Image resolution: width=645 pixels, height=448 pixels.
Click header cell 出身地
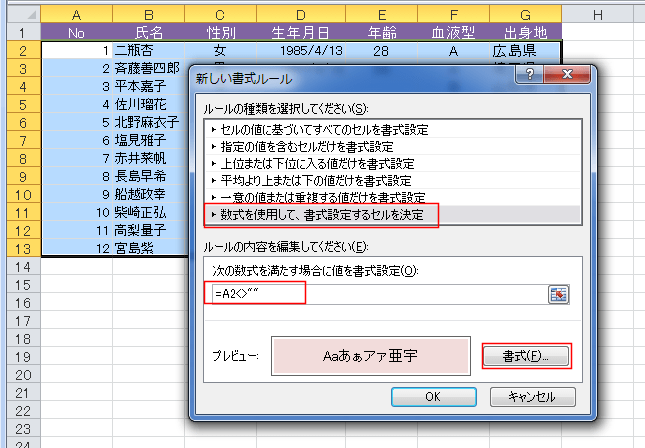(526, 32)
